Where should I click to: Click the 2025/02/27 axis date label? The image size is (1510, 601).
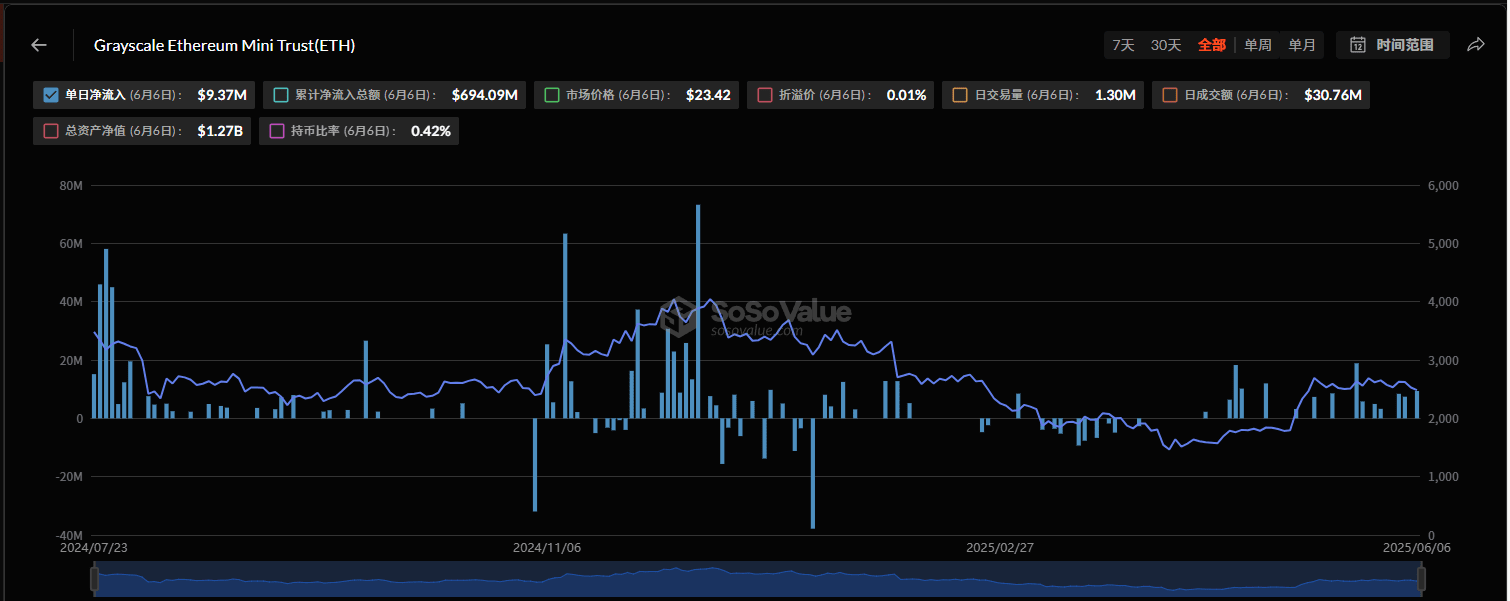[x=1000, y=548]
